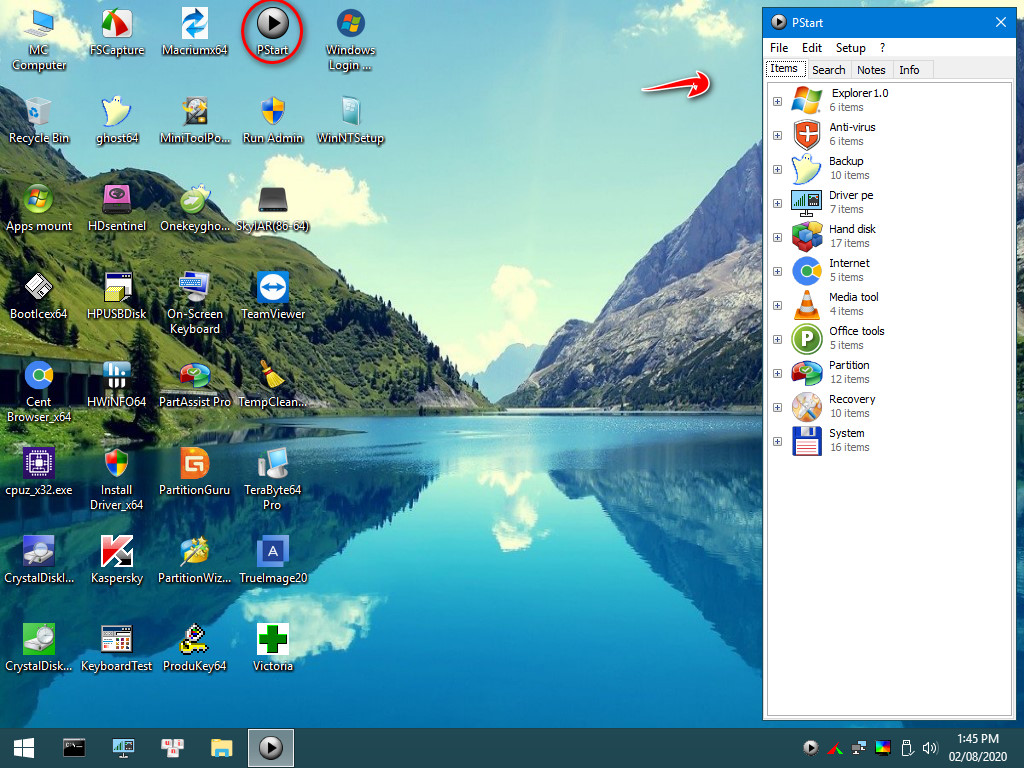Screen dimensions: 1024x768
Task: Open Kaspersky desktop icon
Action: click(117, 560)
